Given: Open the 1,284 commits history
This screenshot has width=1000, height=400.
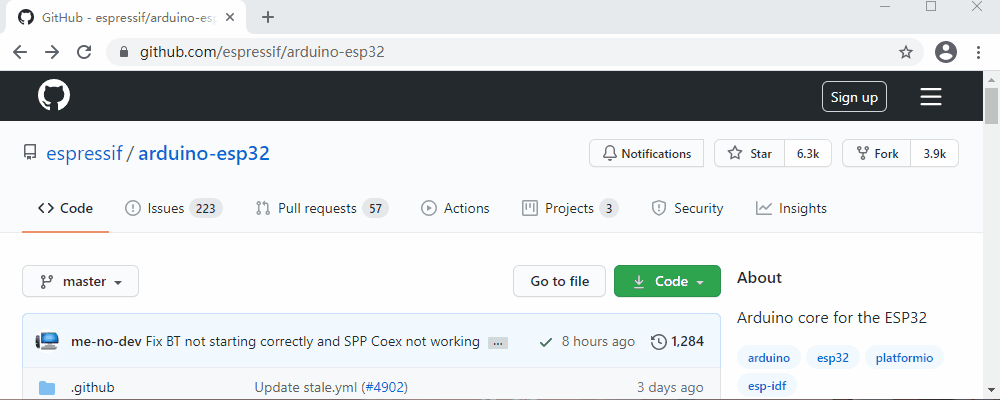Looking at the screenshot, I should (677, 342).
